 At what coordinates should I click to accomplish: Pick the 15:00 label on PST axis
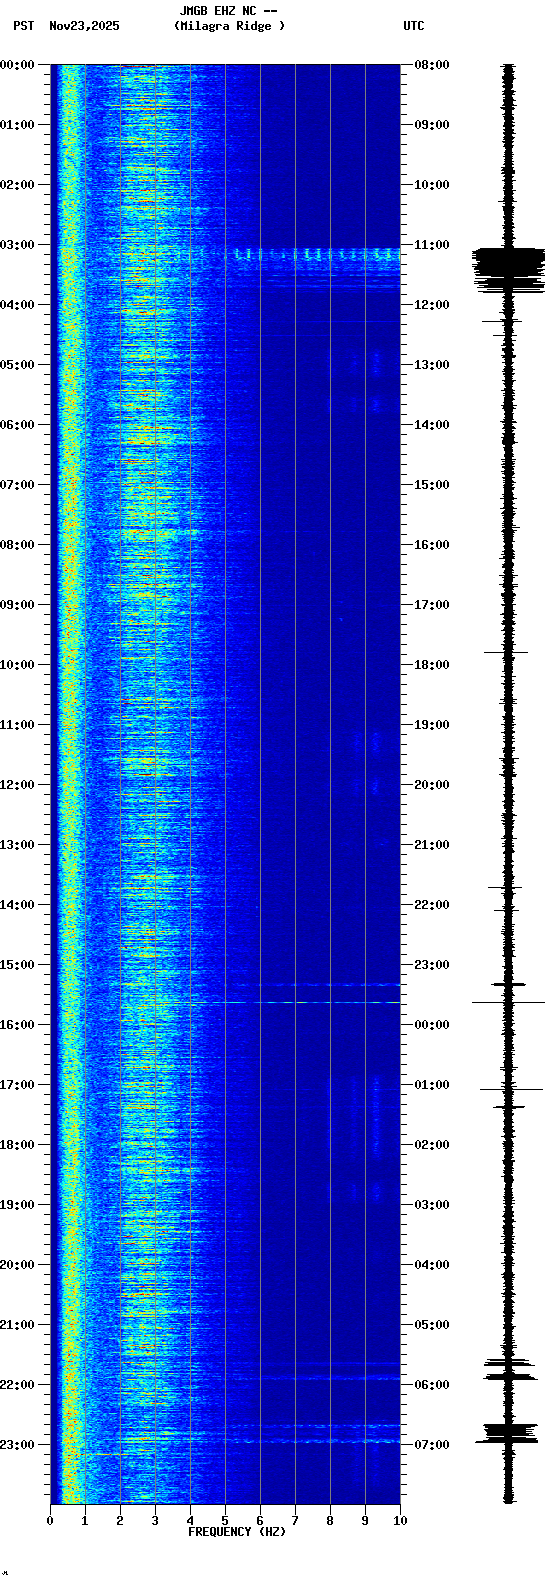coord(17,965)
